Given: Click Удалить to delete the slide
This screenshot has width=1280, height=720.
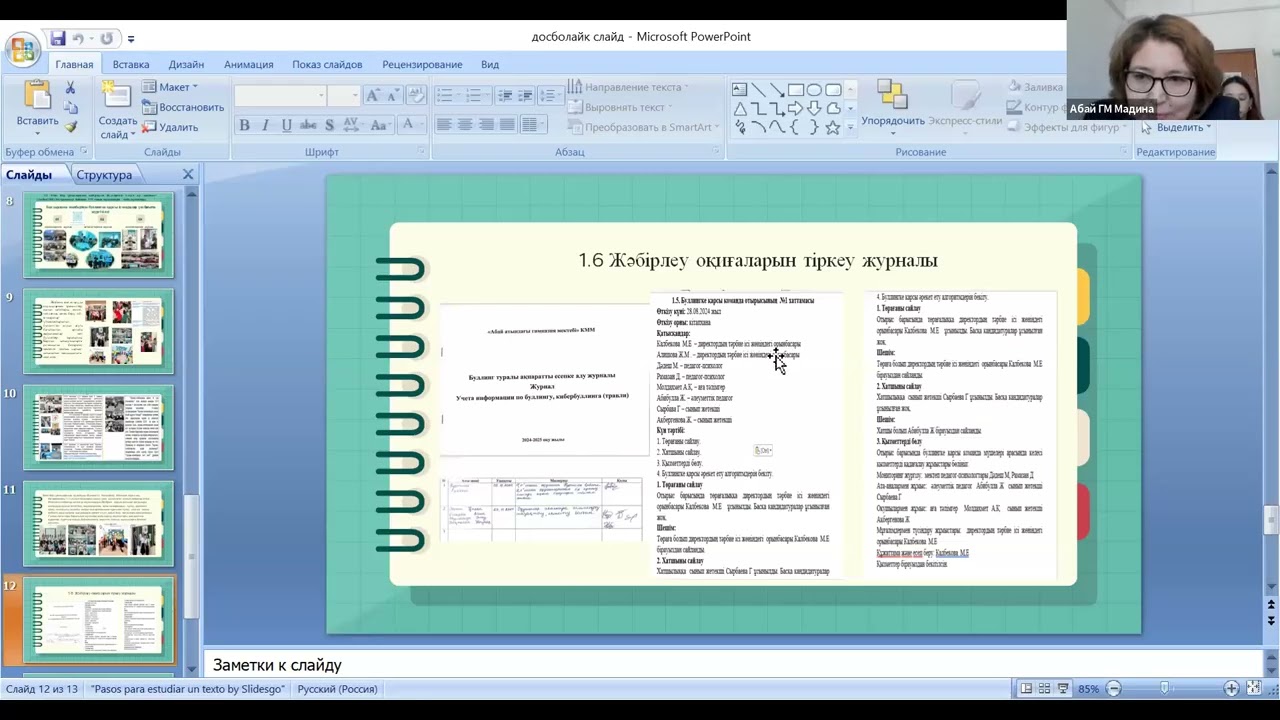Looking at the screenshot, I should (x=170, y=127).
